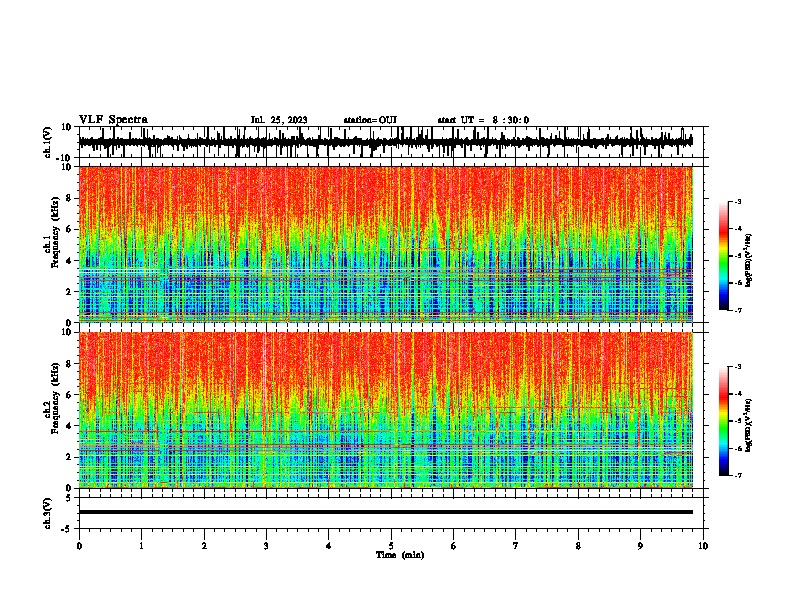Click the time axis tick label "3"

266,546
